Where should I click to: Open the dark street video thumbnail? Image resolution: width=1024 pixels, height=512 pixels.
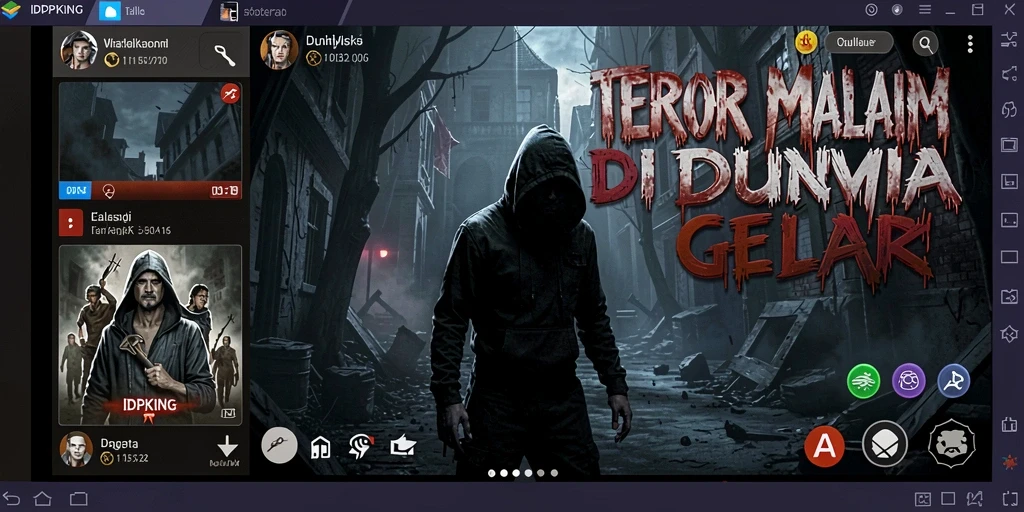click(x=150, y=132)
